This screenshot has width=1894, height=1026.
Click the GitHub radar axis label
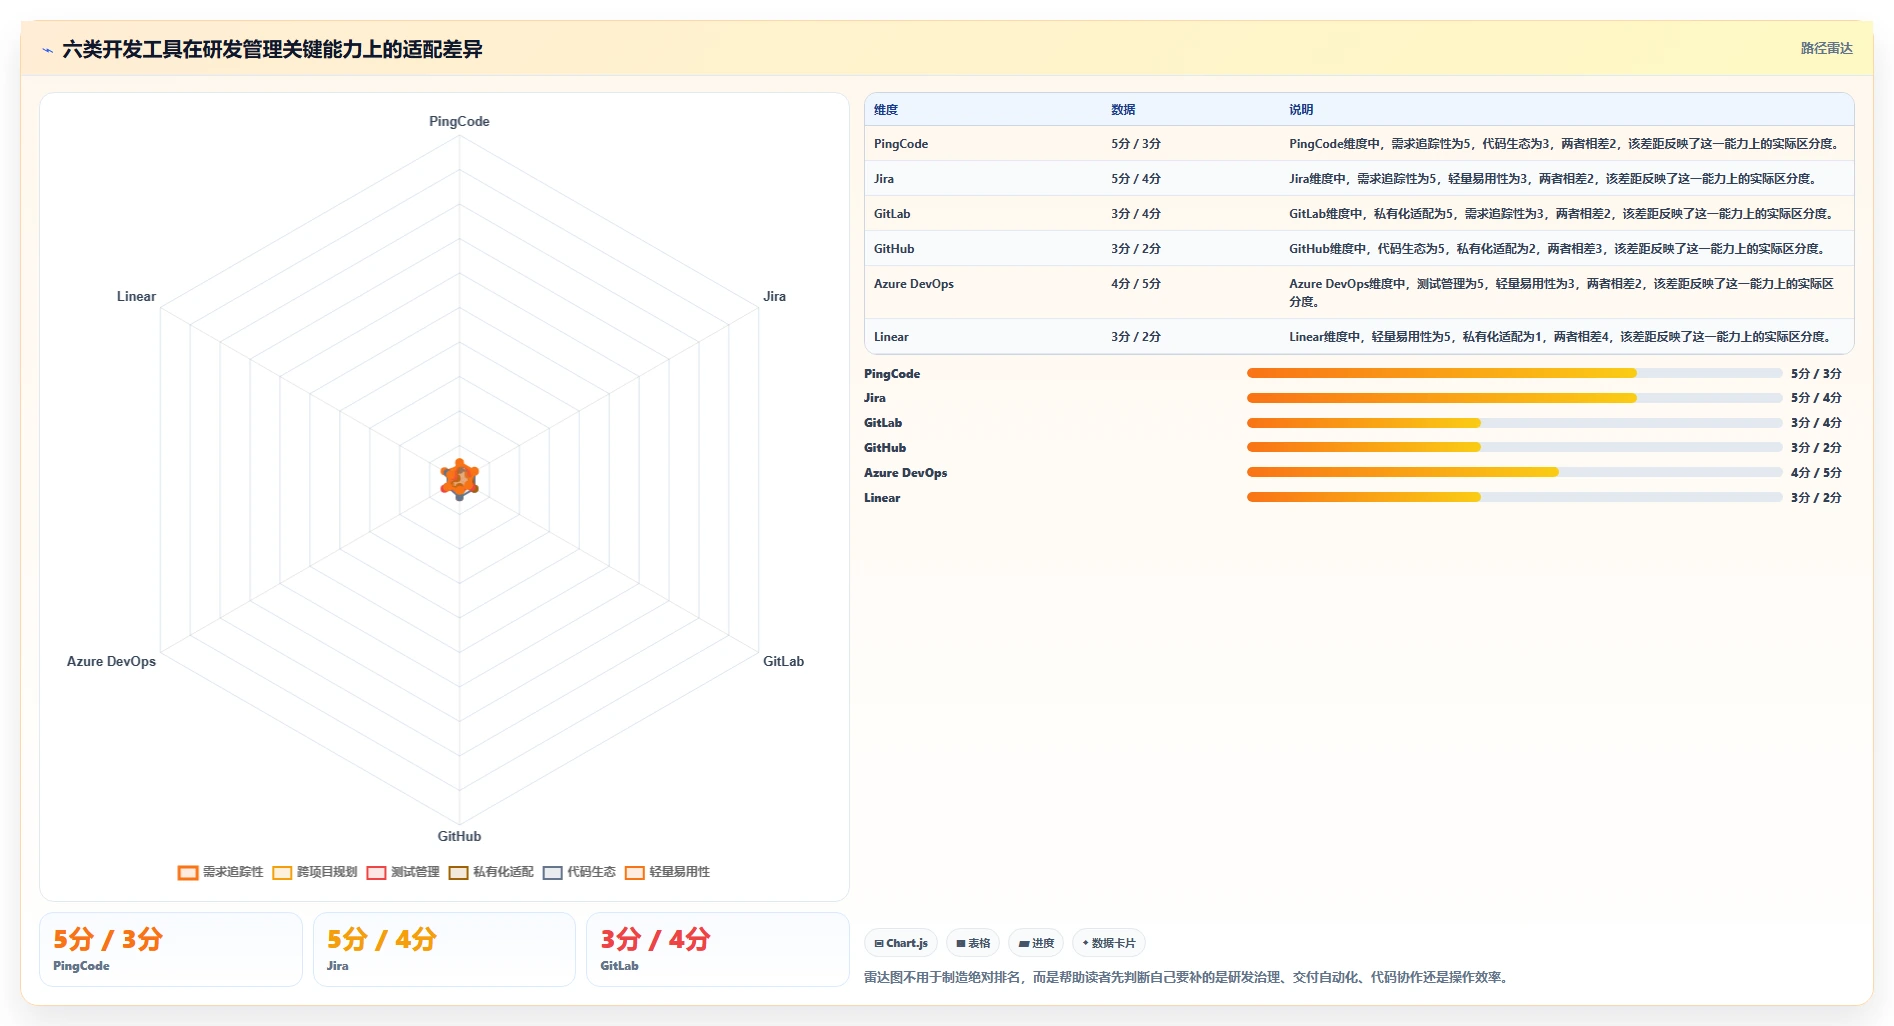pos(459,836)
